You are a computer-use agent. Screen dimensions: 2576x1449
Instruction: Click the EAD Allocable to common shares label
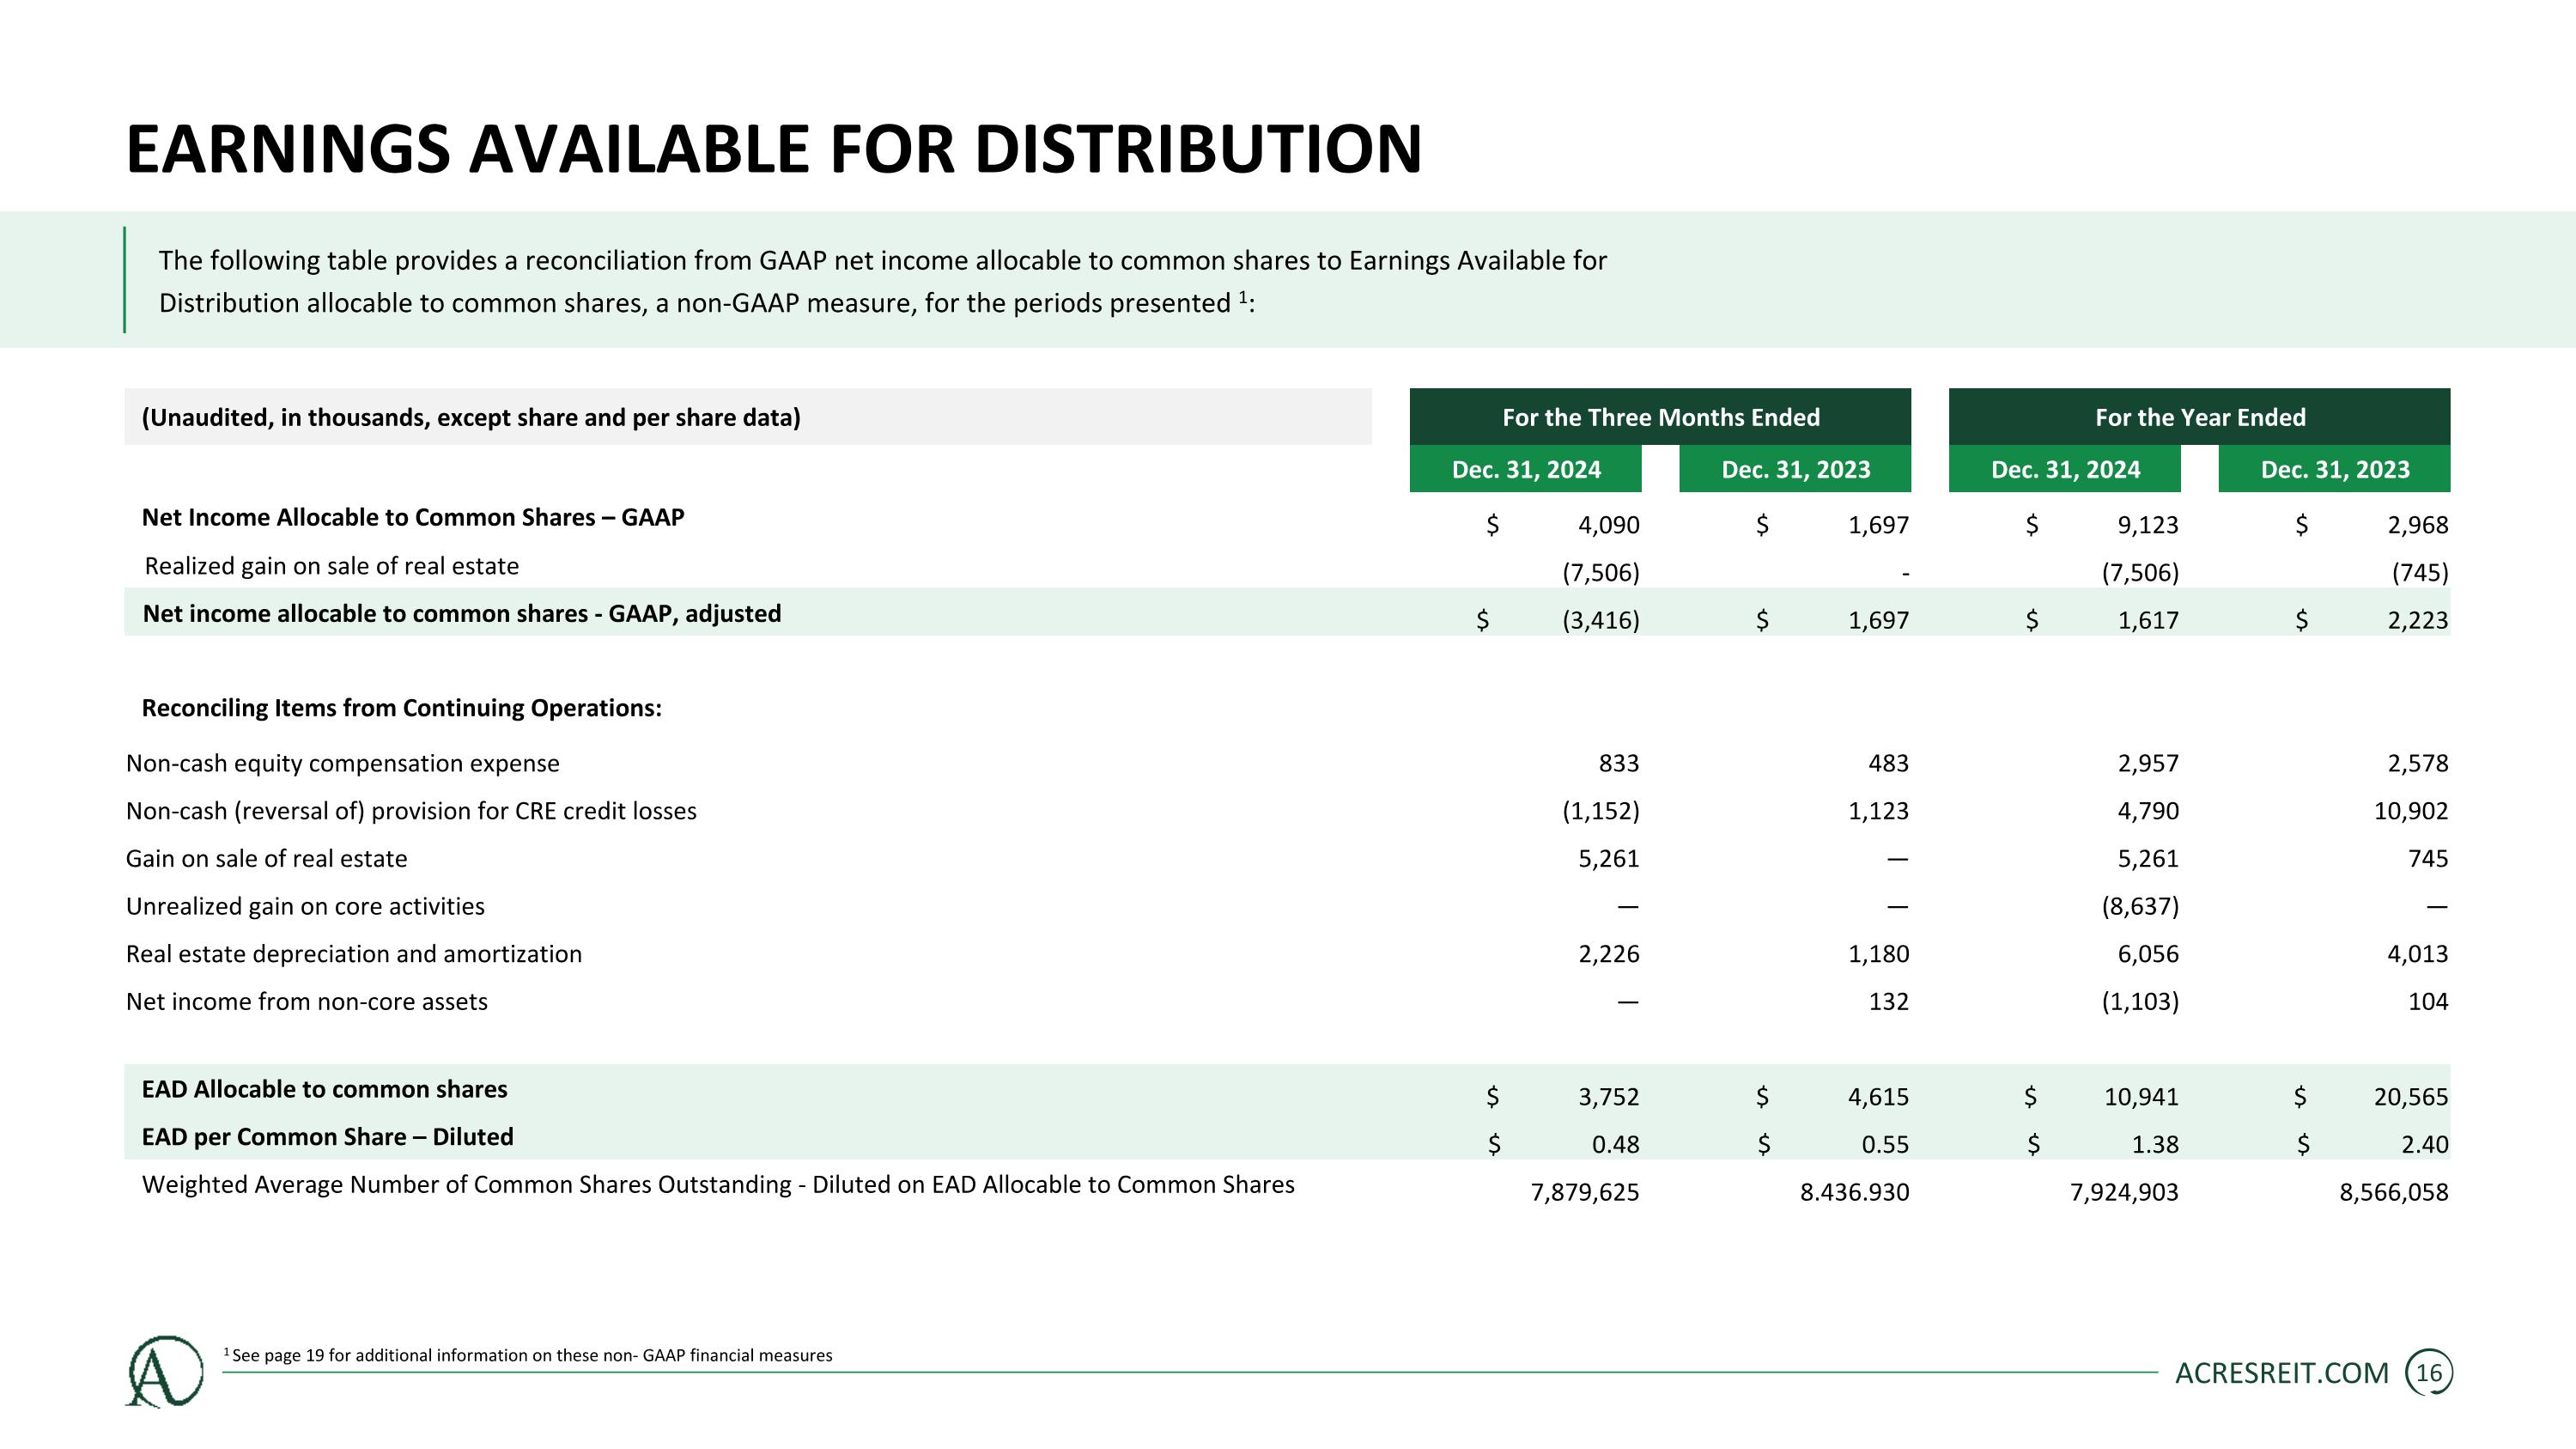(x=324, y=1089)
